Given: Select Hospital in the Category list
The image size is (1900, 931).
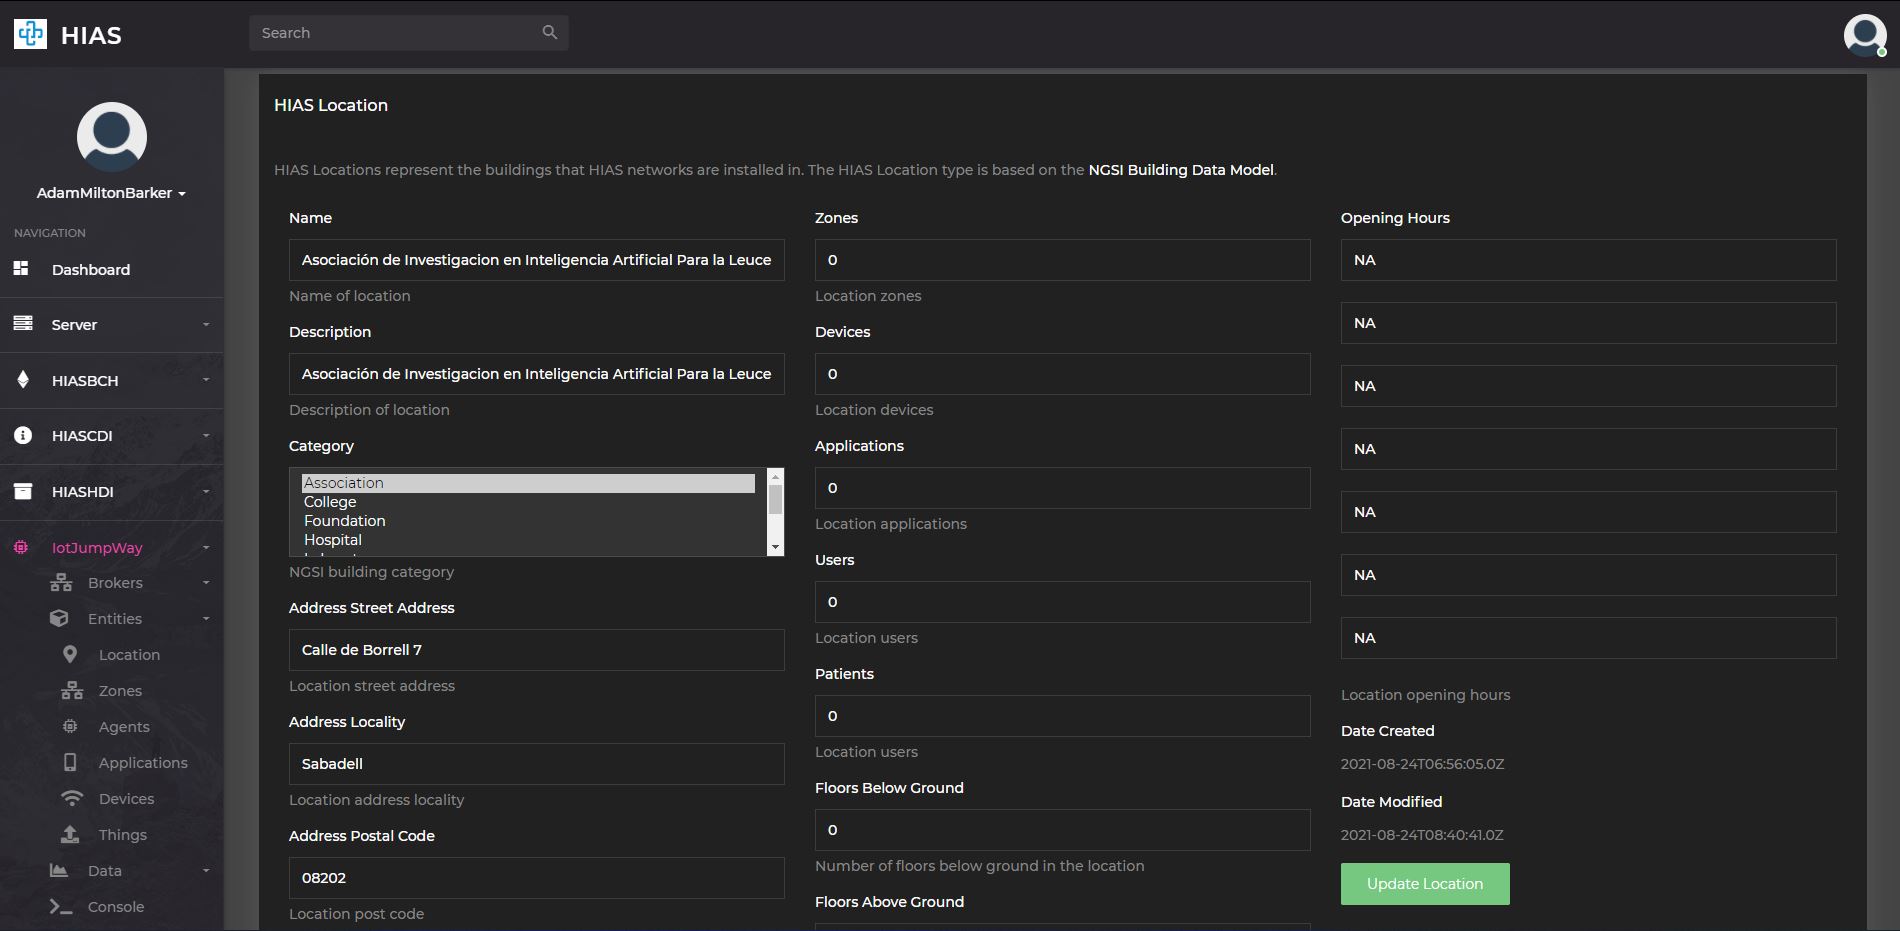Looking at the screenshot, I should click(528, 540).
